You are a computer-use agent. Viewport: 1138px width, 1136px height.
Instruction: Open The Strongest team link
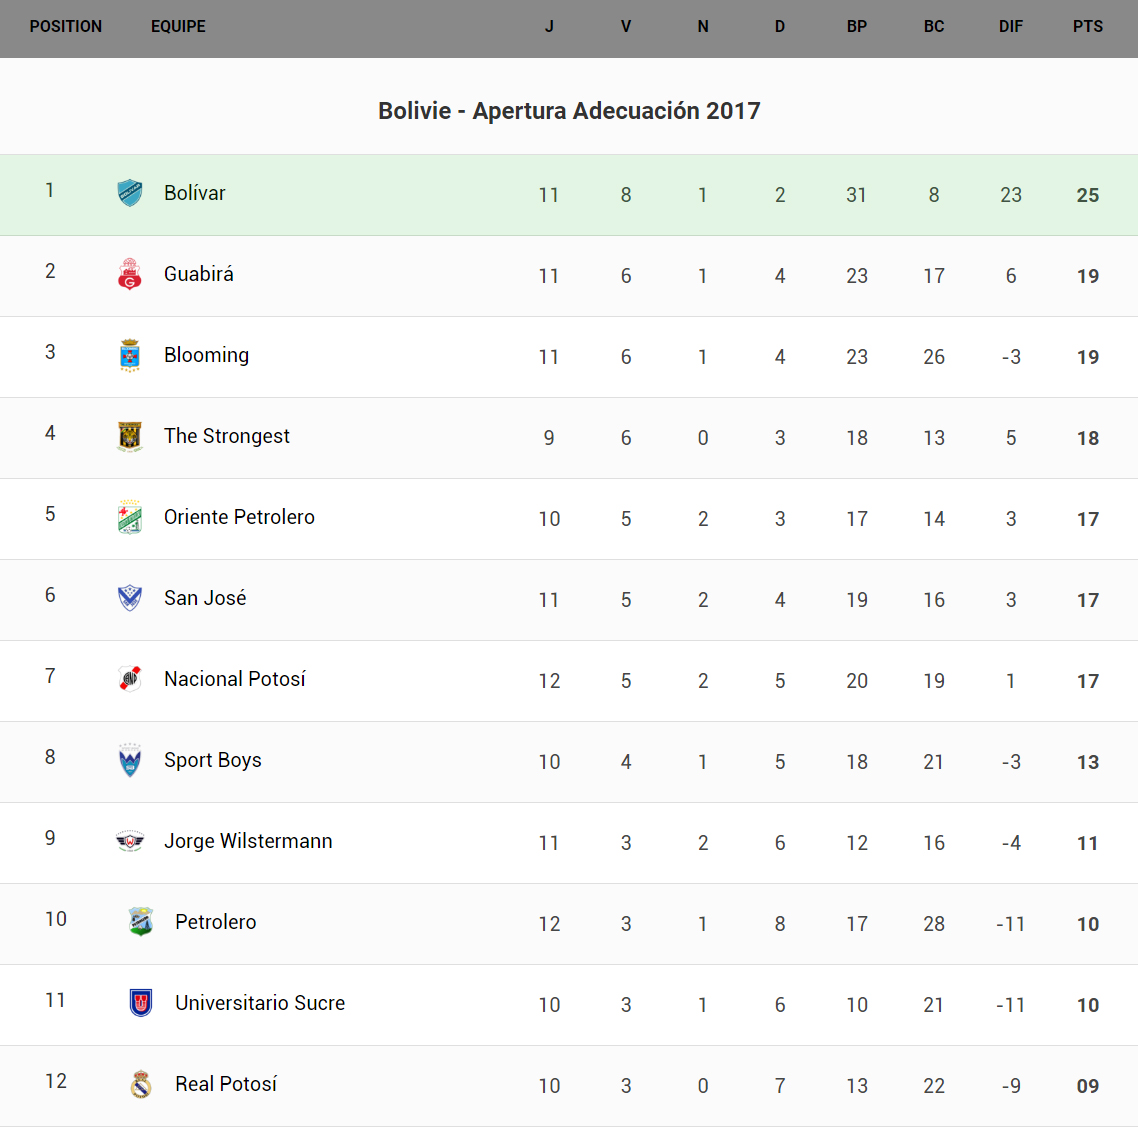click(x=227, y=436)
